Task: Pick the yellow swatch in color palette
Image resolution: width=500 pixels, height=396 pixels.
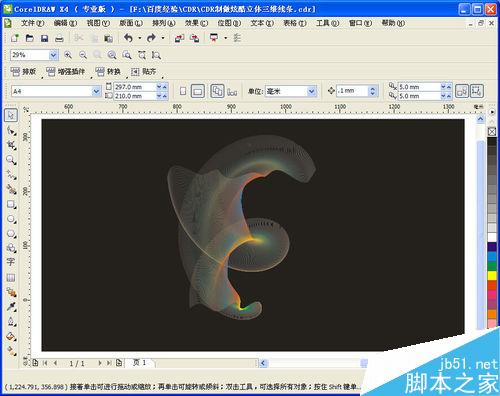Action: (x=492, y=275)
